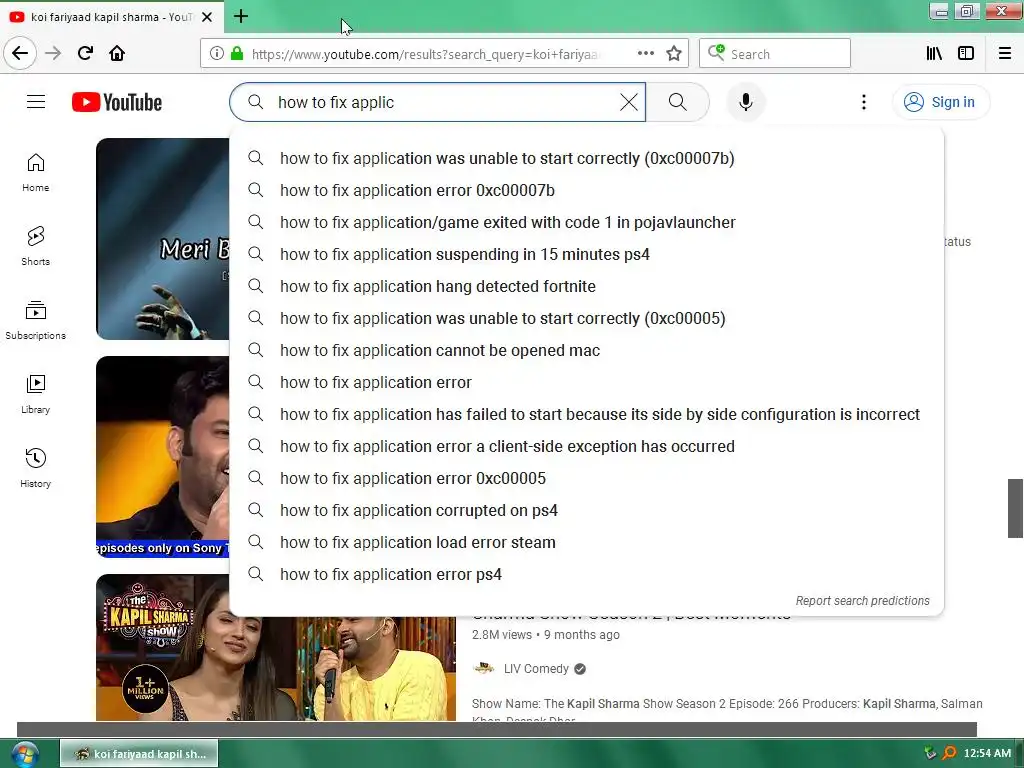
Task: Select suggestion 'suspending in 15 minutes ps4'
Action: point(586,254)
